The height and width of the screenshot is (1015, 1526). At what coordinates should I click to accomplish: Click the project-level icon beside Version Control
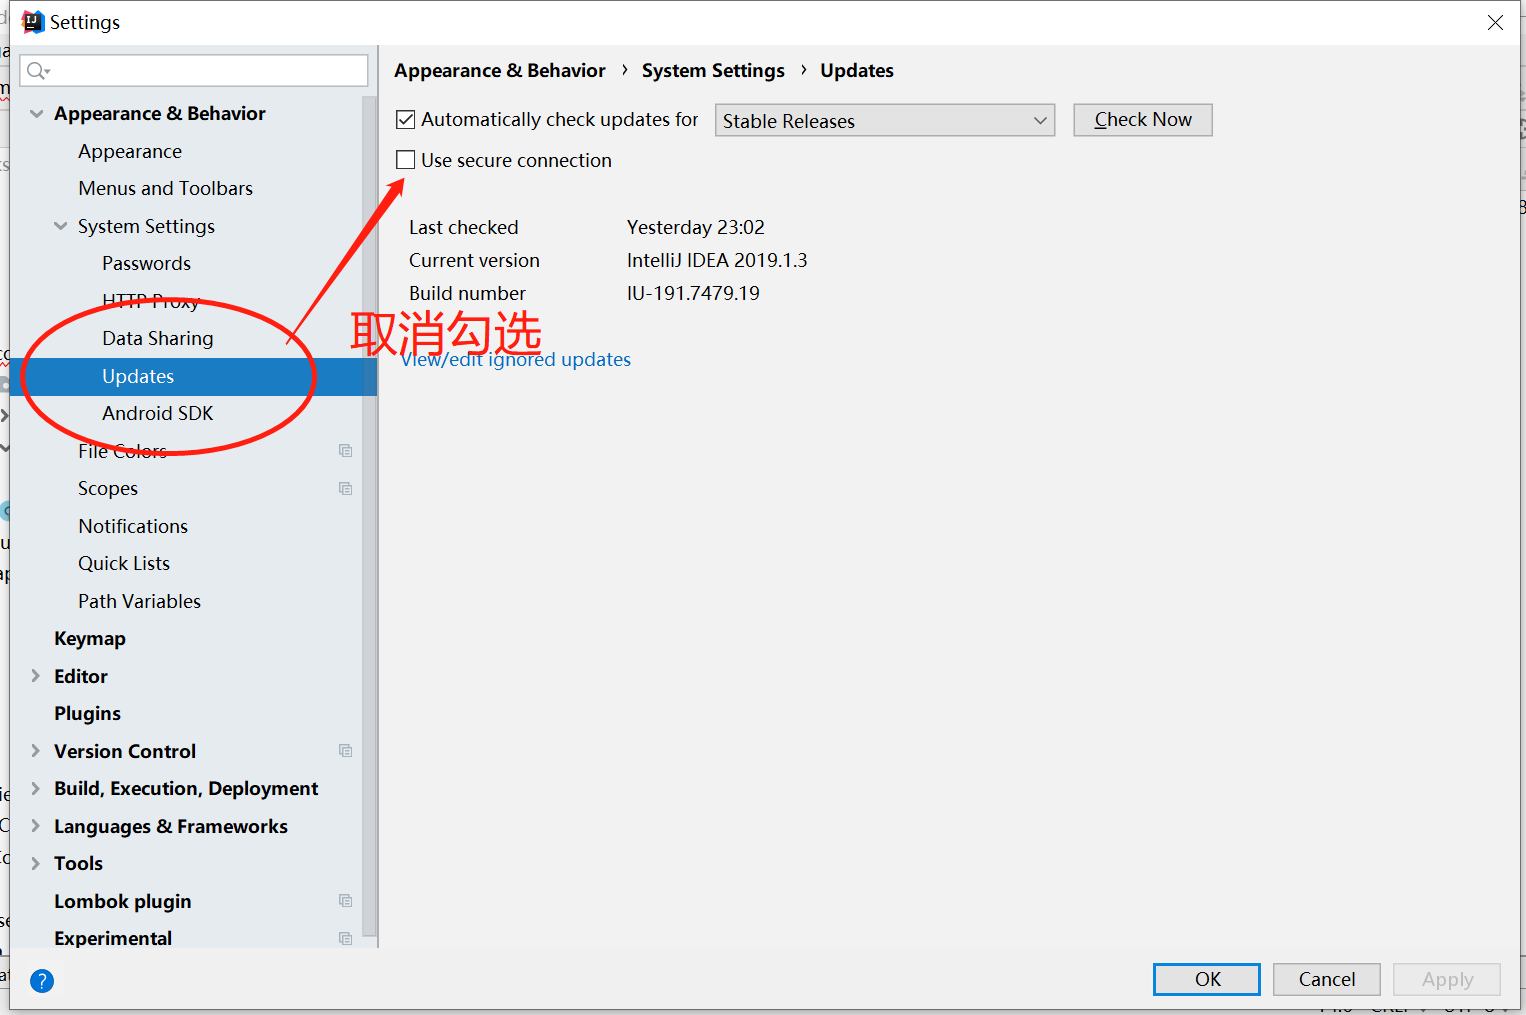[346, 751]
